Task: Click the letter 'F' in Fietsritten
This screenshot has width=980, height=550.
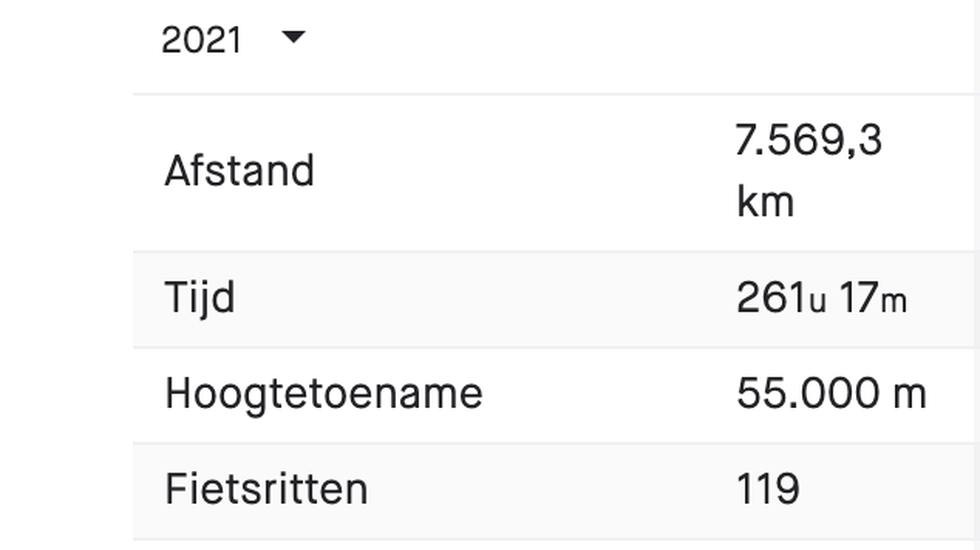Action: tap(176, 489)
